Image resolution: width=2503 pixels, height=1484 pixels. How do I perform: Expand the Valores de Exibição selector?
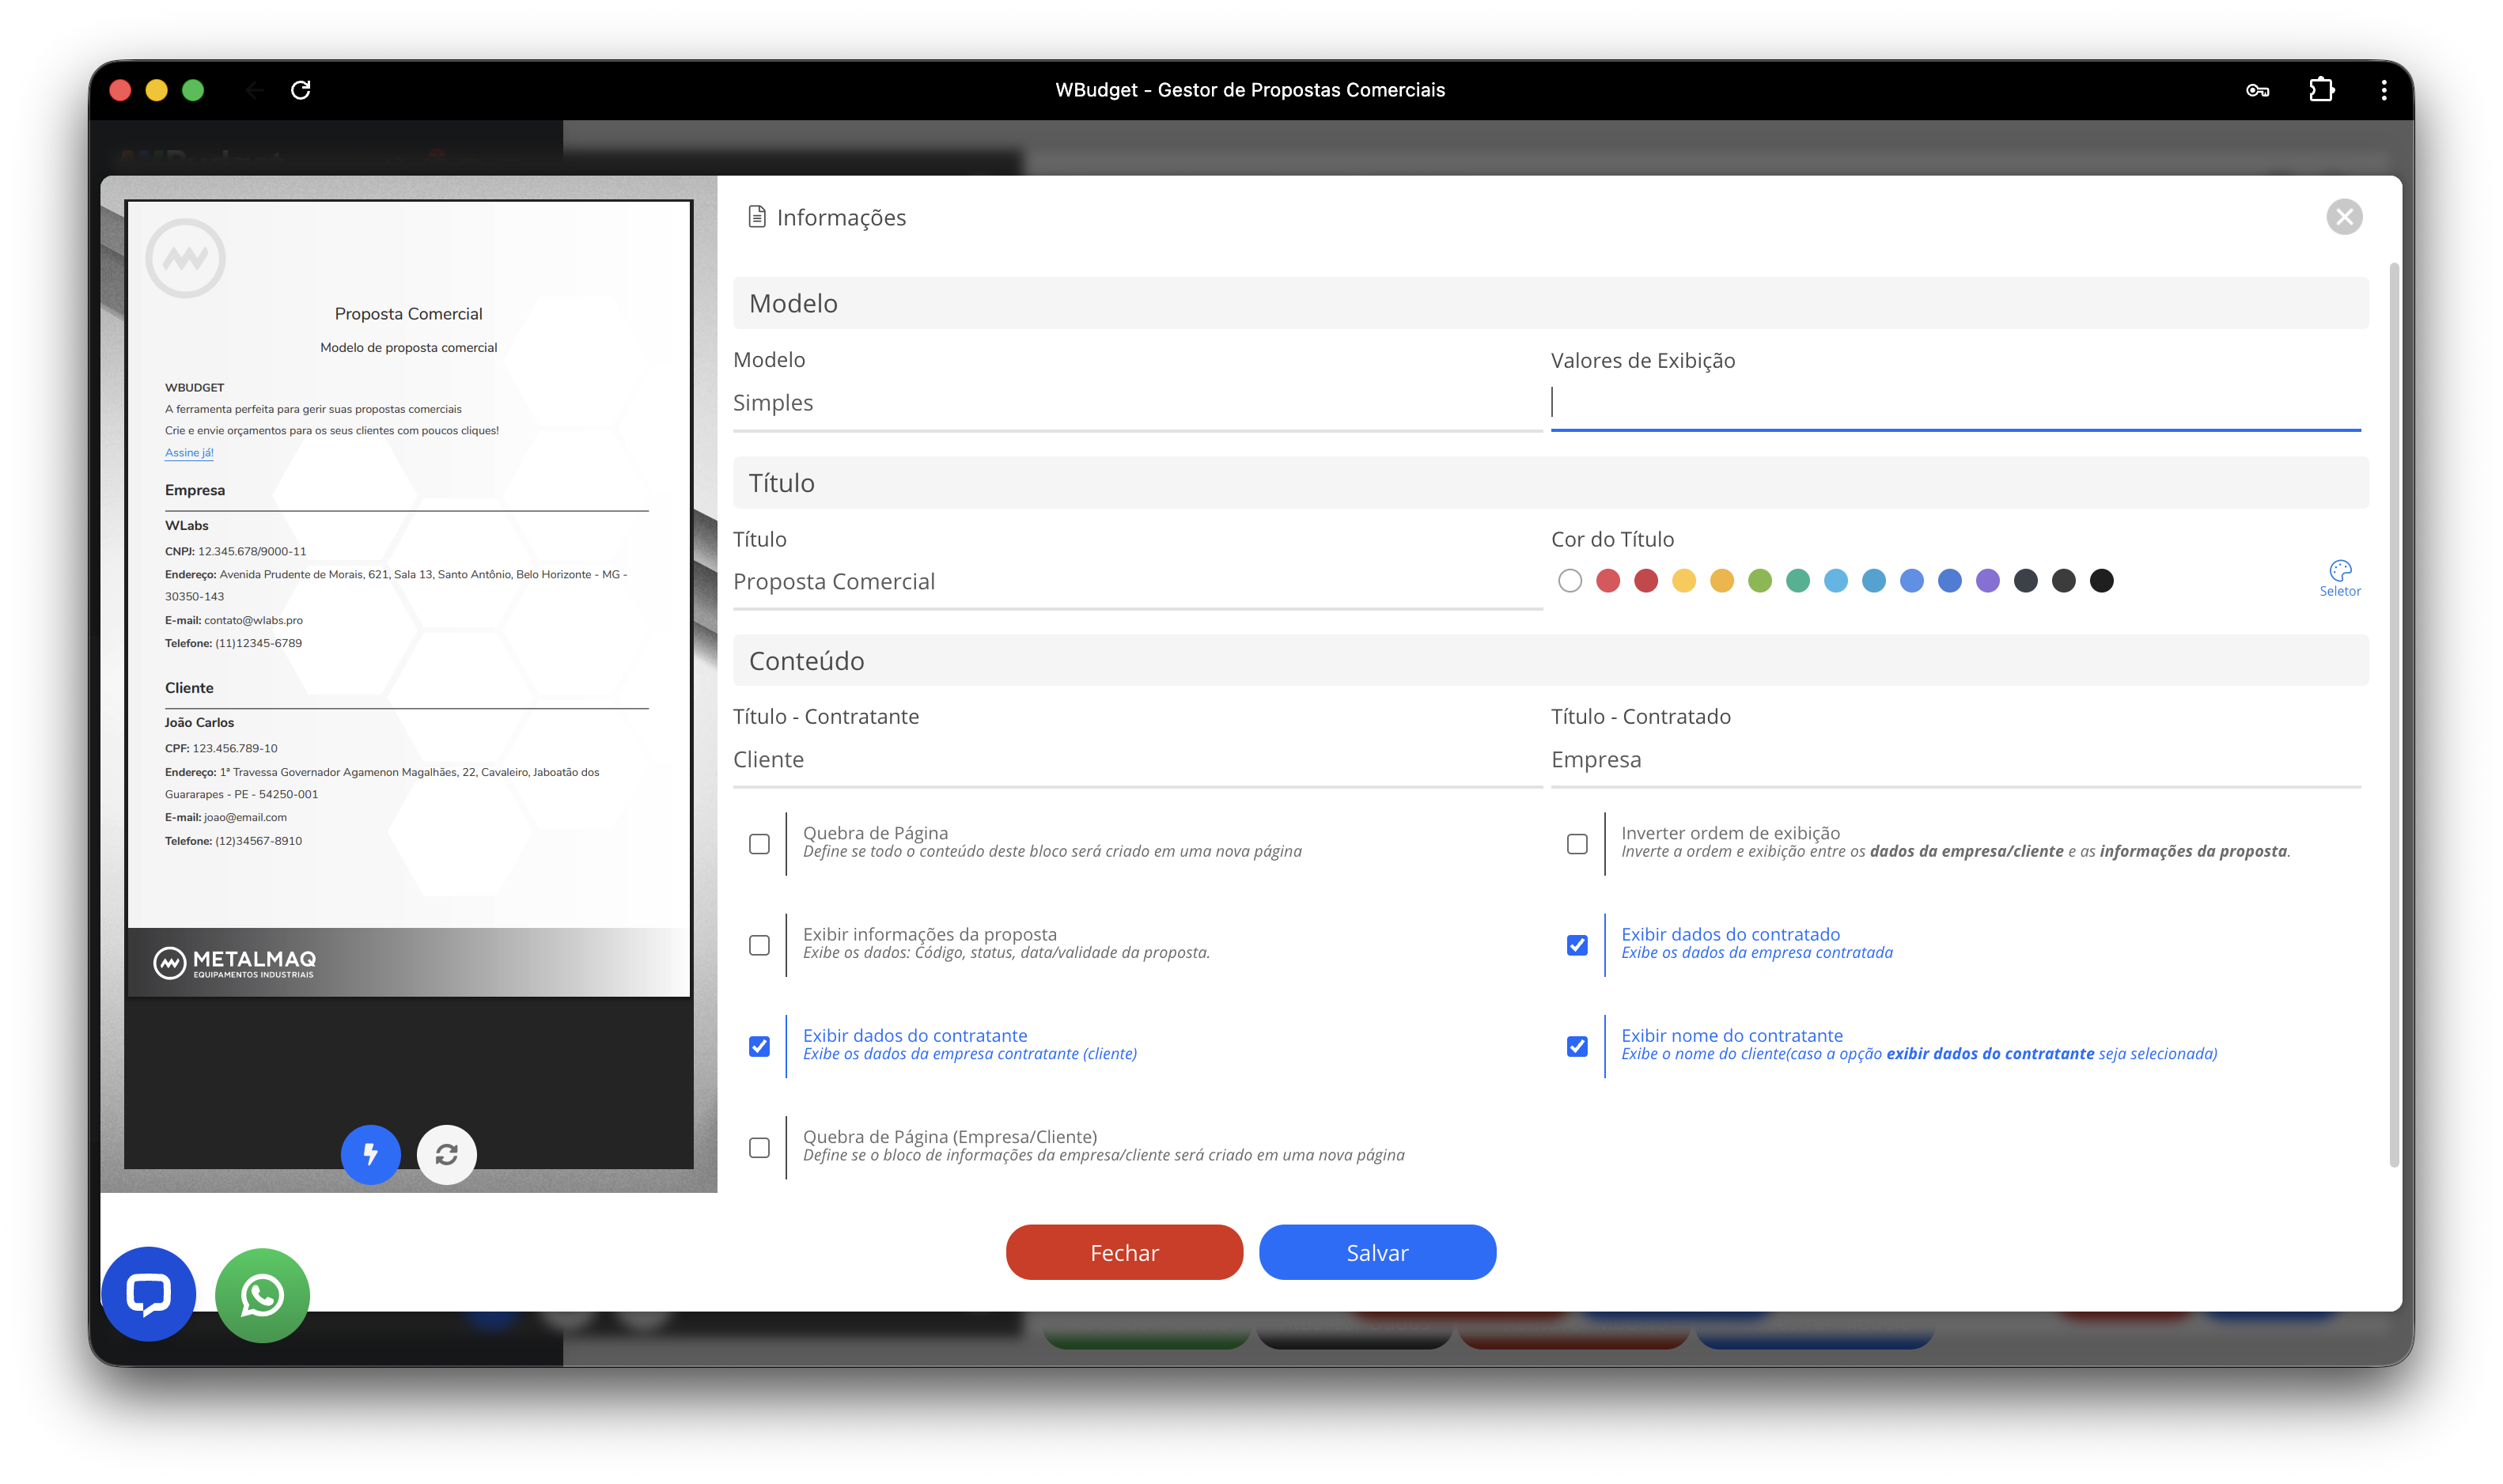coord(1954,403)
